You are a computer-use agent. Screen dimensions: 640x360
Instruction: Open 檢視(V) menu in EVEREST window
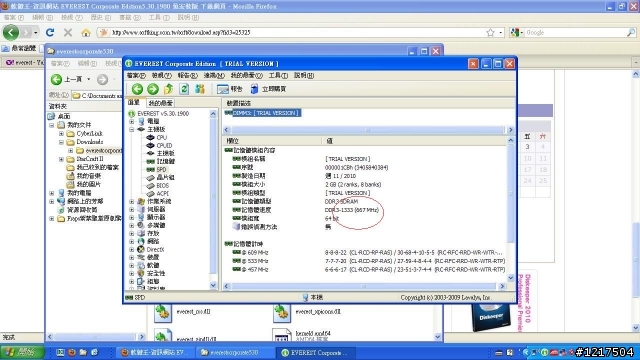[x=162, y=76]
